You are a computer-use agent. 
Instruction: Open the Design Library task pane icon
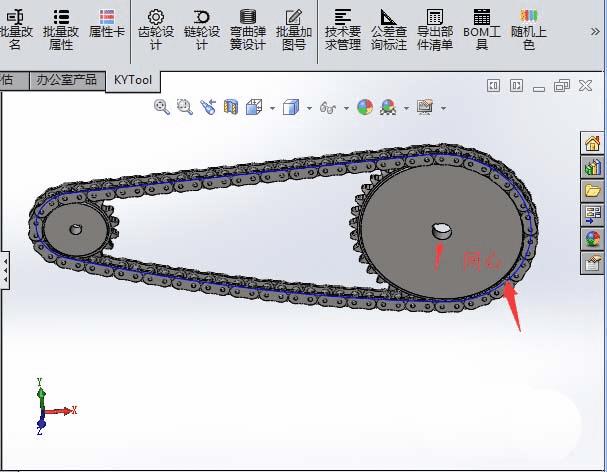pos(592,167)
